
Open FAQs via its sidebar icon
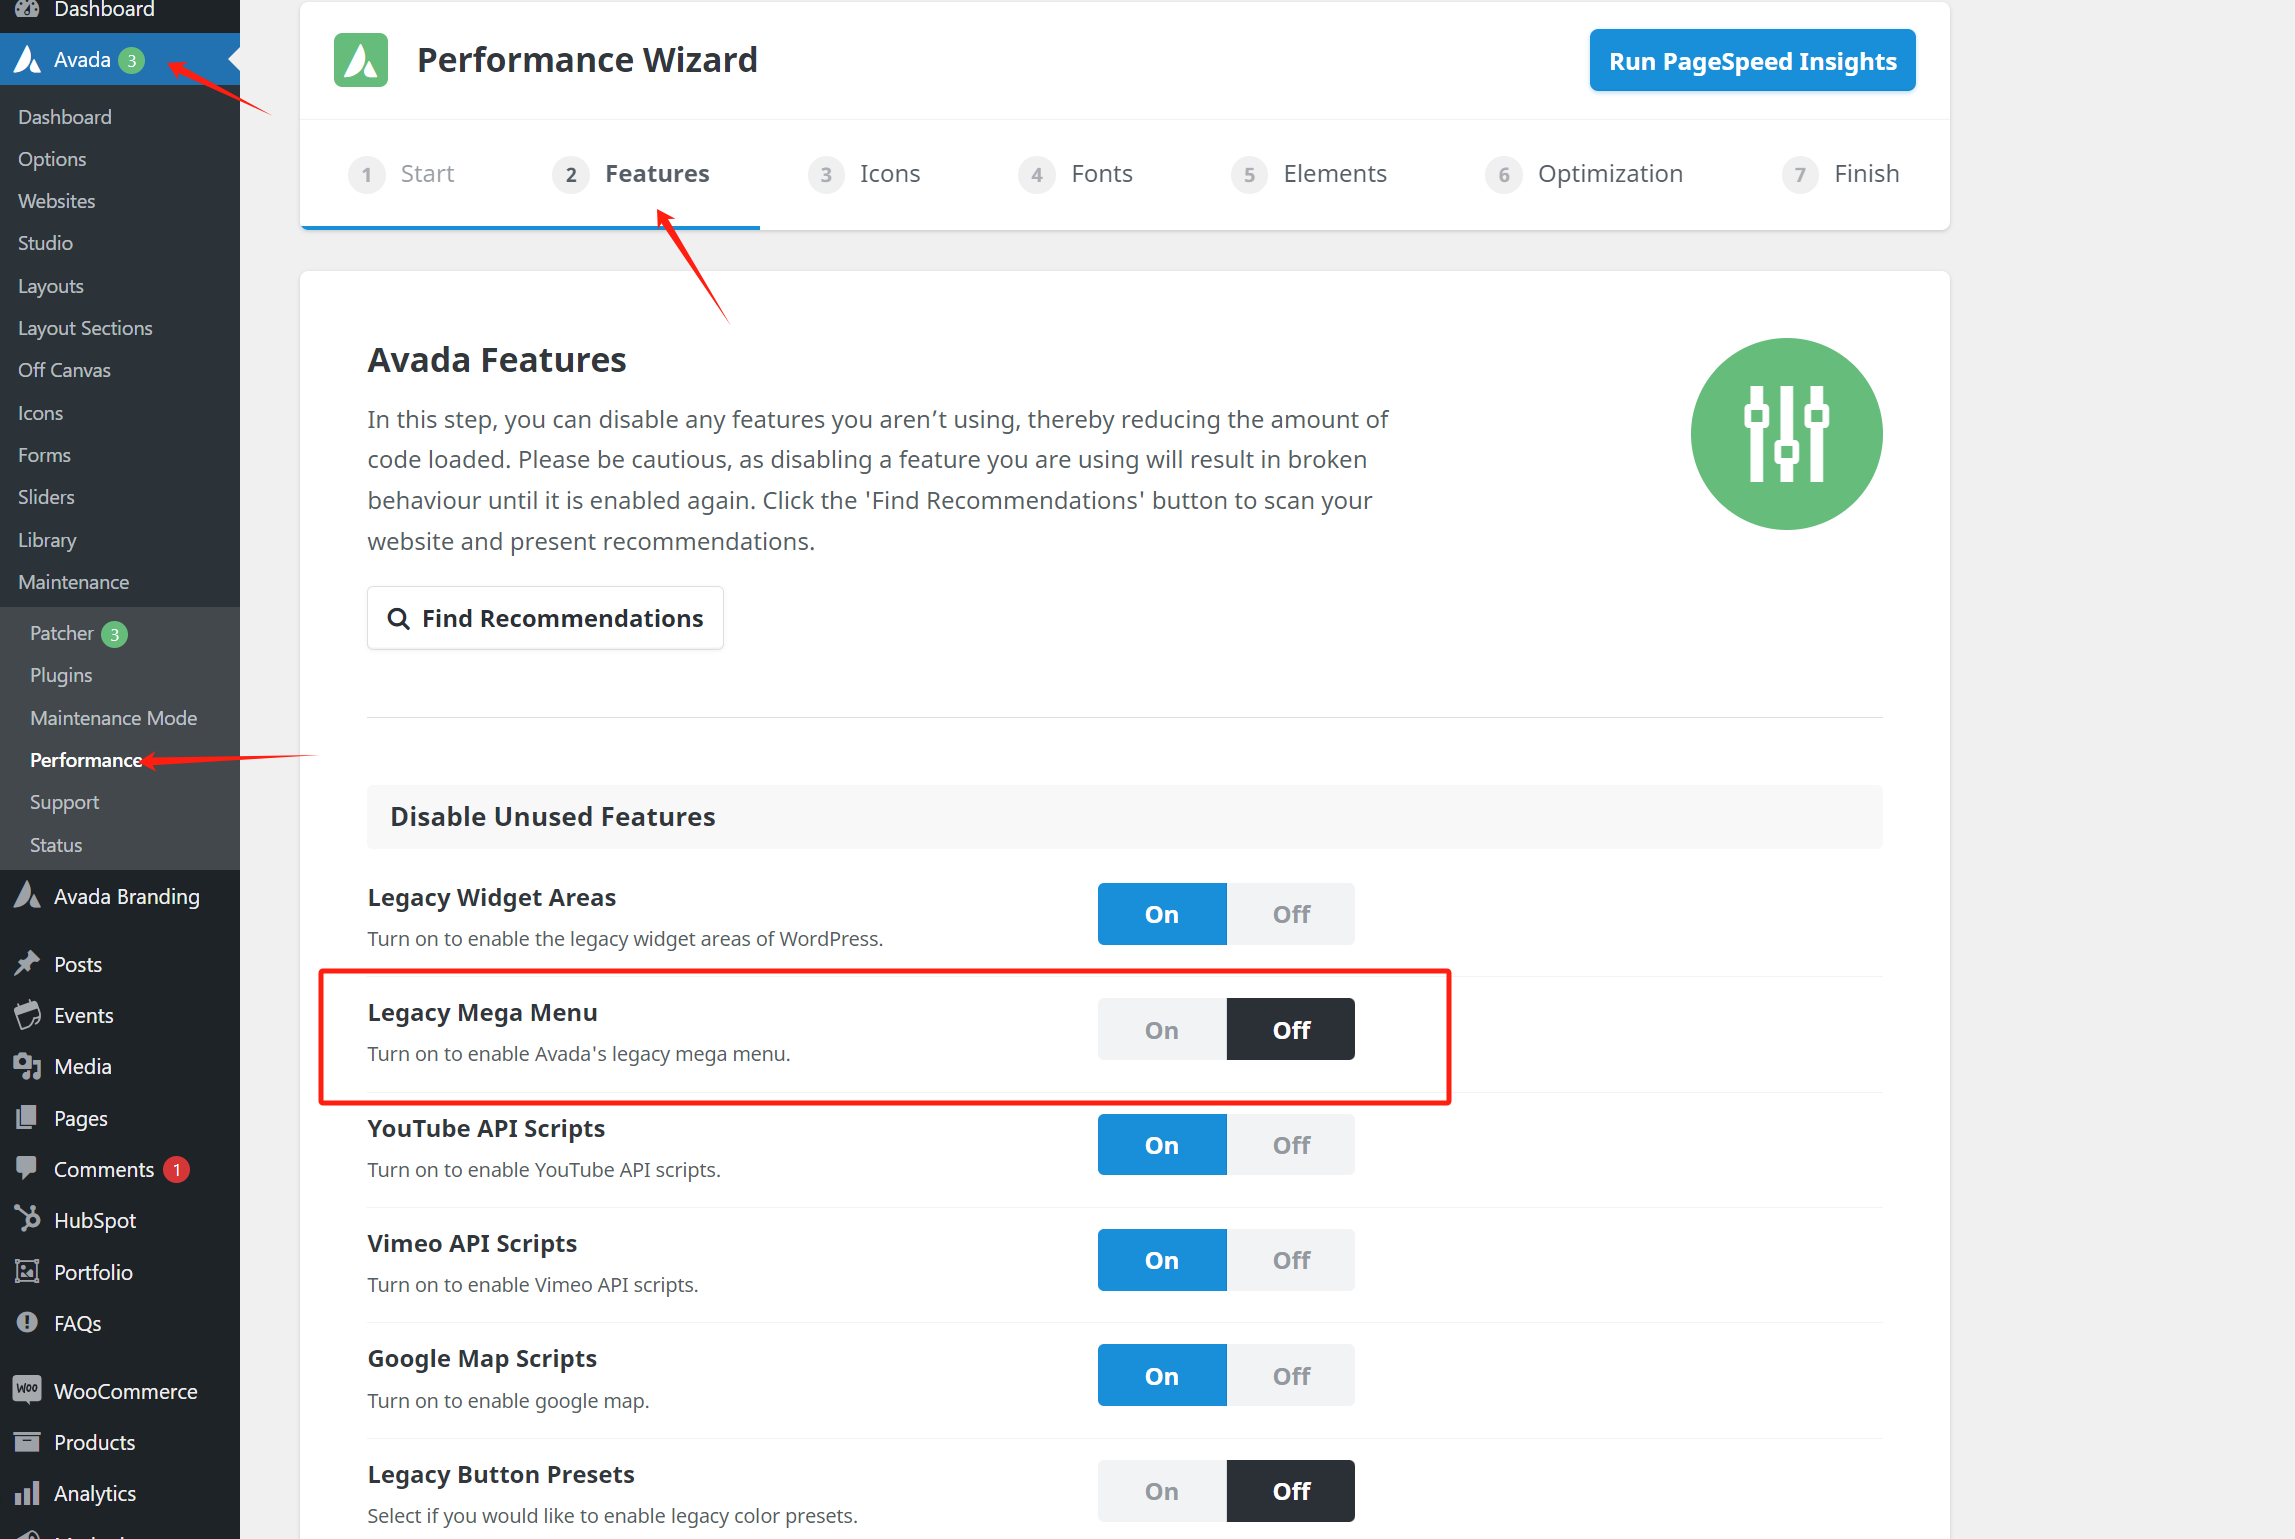coord(27,1322)
